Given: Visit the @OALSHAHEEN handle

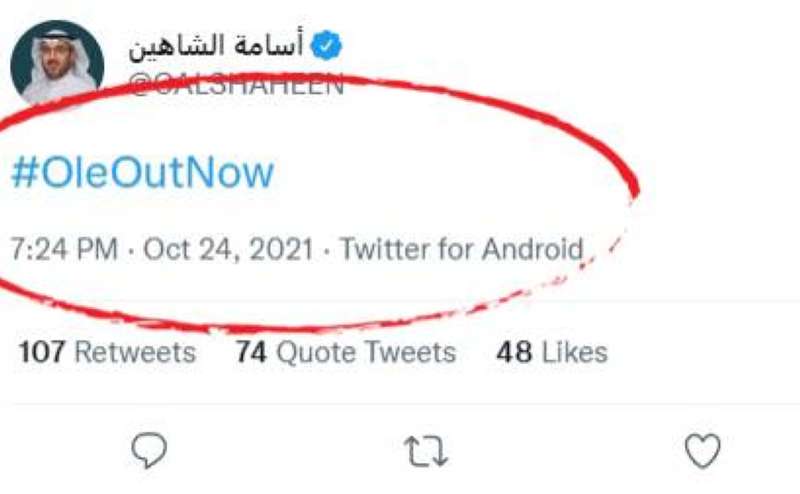Looking at the screenshot, I should pos(236,84).
